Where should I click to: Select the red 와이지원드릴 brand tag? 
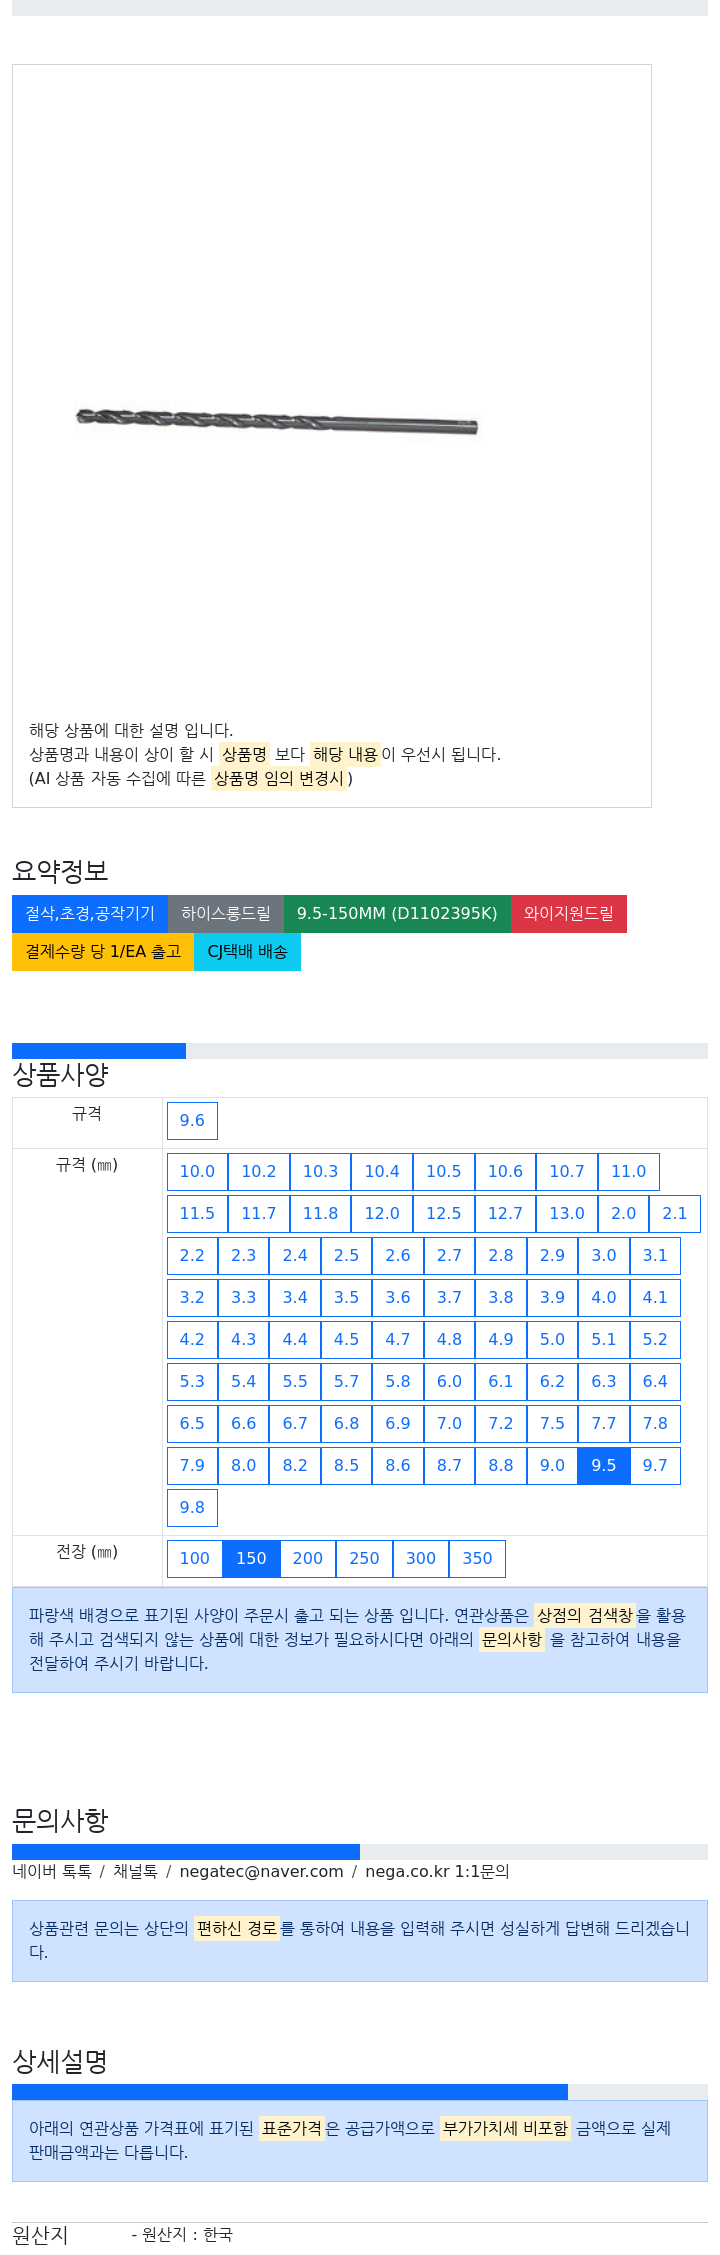pos(569,914)
